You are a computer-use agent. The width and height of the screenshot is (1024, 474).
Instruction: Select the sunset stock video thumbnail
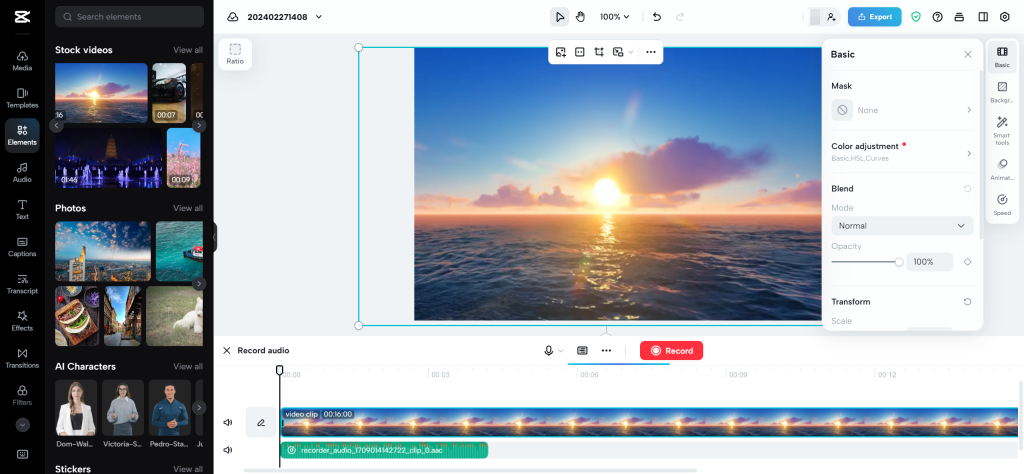(101, 93)
